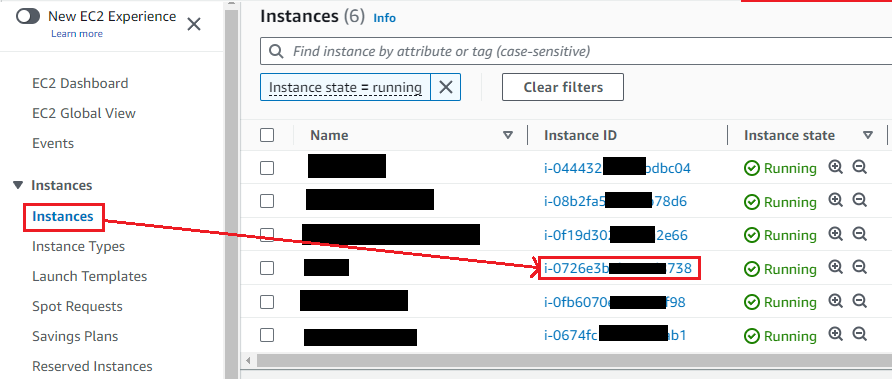Click Running status icon for i-044432

pos(752,168)
